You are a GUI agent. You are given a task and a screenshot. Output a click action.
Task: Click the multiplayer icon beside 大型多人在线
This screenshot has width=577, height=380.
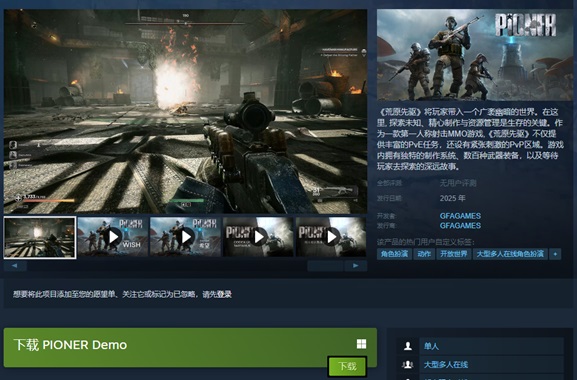(x=408, y=365)
